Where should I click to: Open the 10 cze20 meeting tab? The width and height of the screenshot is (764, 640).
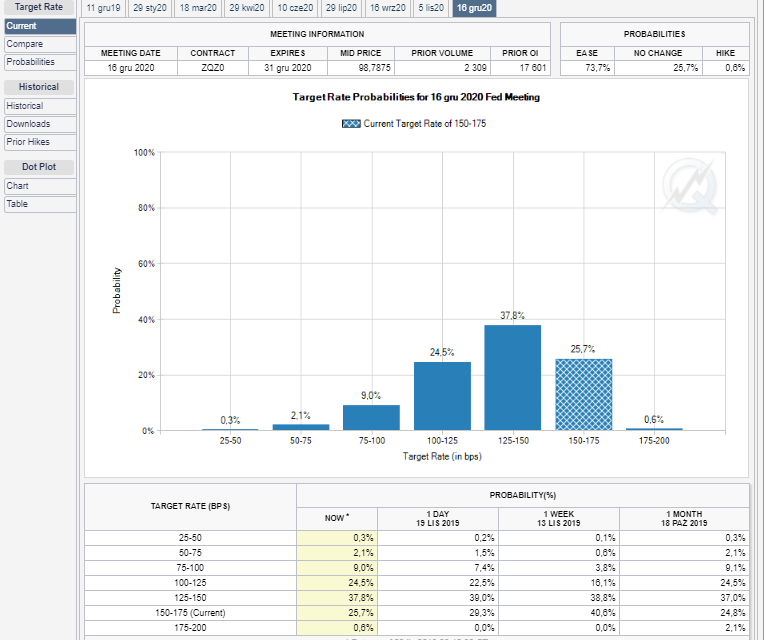pyautogui.click(x=295, y=8)
